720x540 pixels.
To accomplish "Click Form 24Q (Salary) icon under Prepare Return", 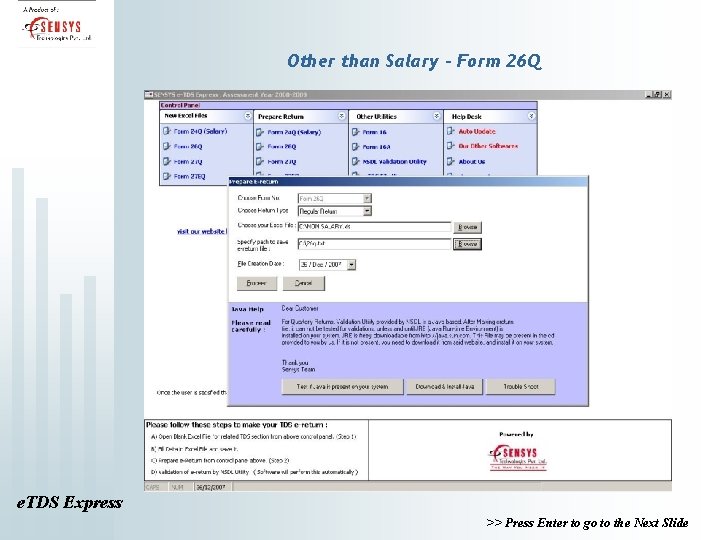I will (x=260, y=132).
